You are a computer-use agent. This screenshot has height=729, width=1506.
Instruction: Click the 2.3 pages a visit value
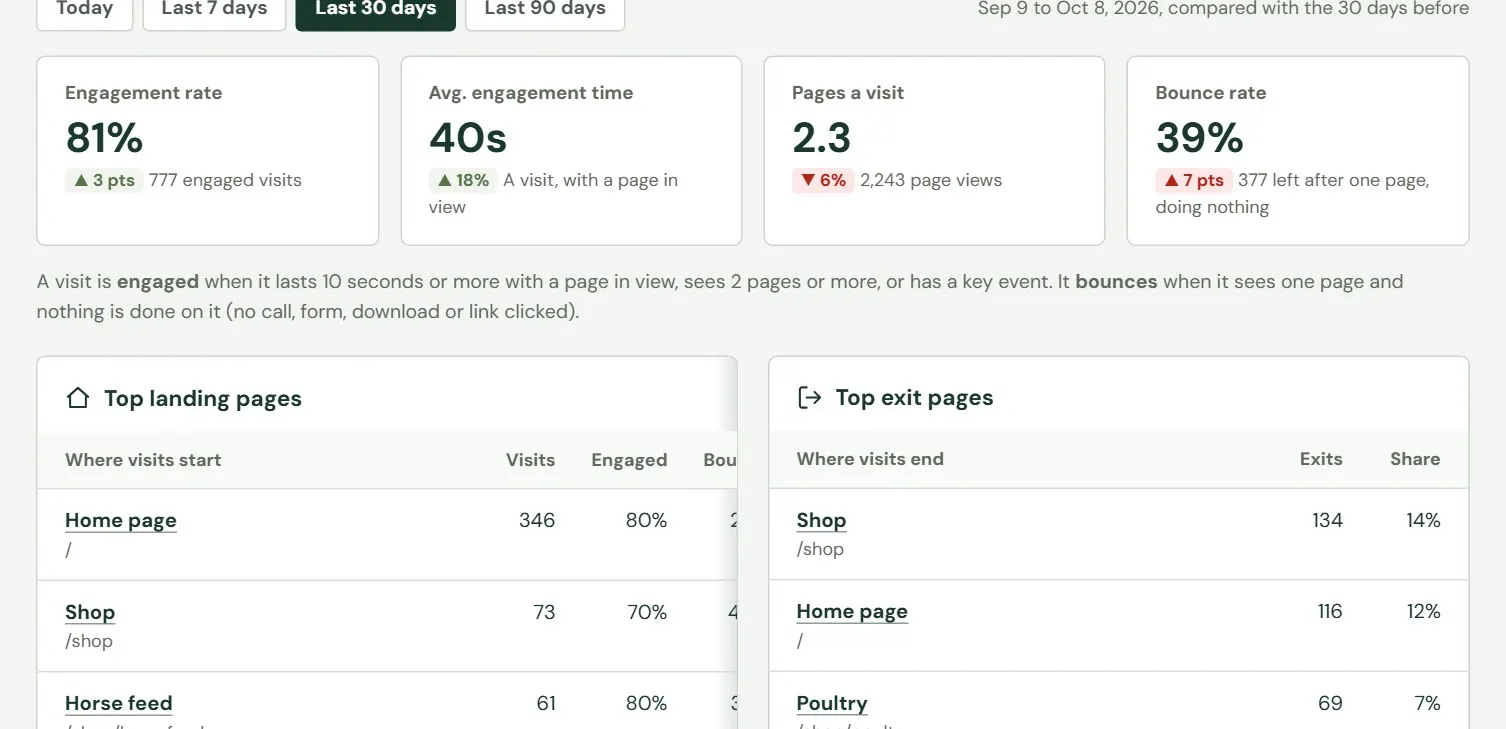822,138
